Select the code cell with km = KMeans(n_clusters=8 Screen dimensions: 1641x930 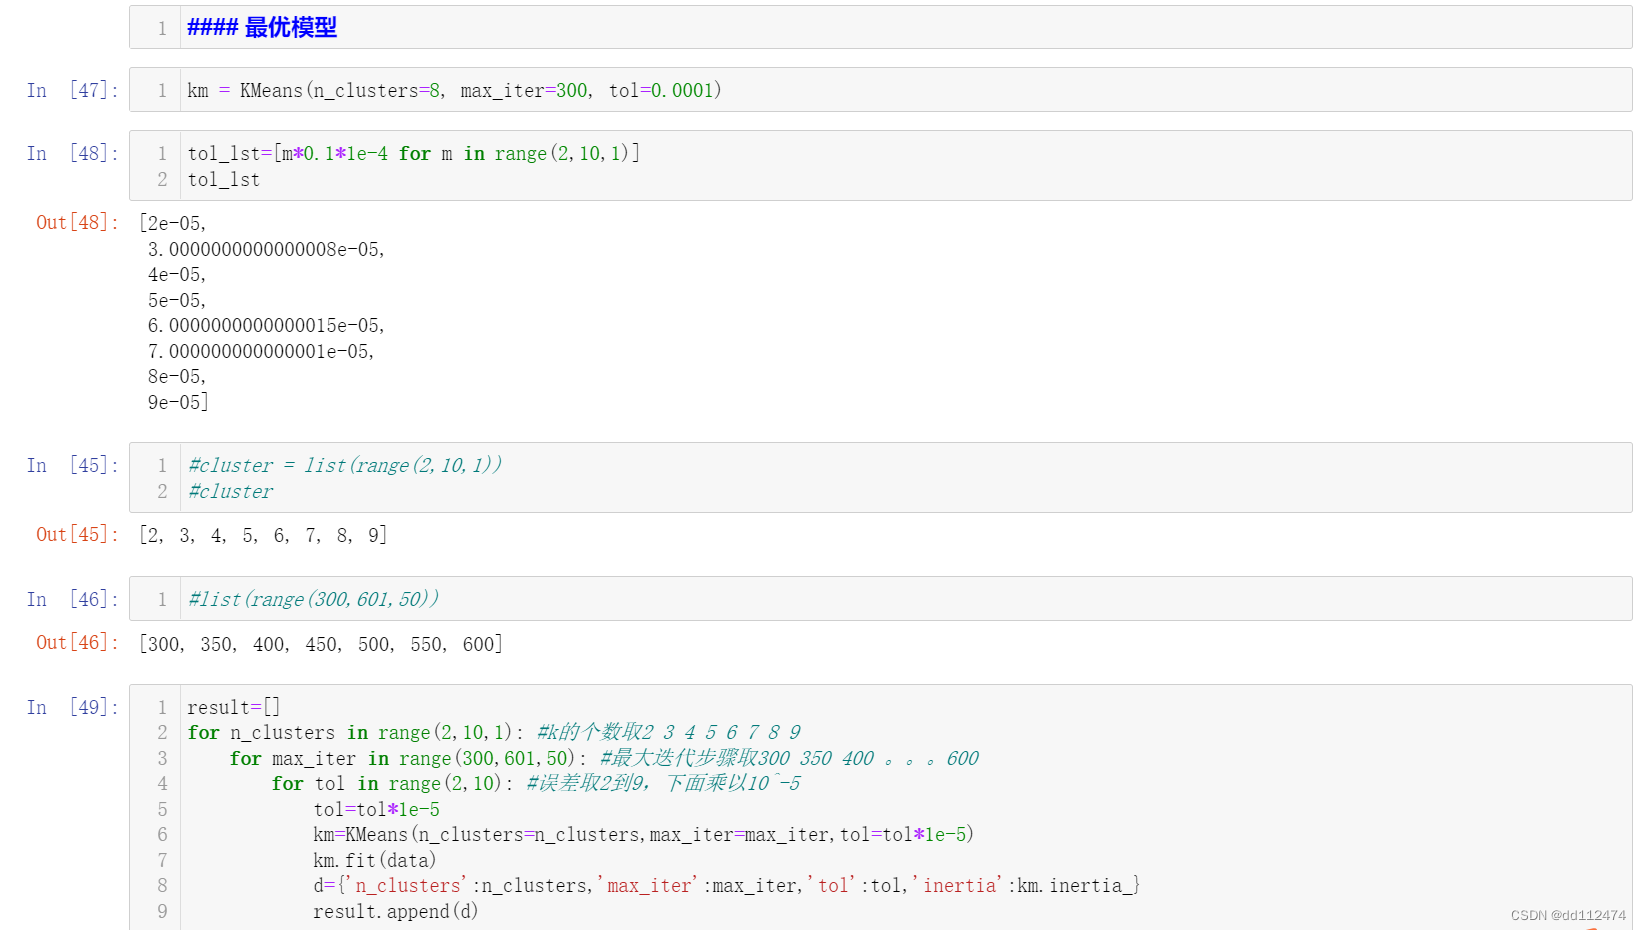(x=880, y=90)
